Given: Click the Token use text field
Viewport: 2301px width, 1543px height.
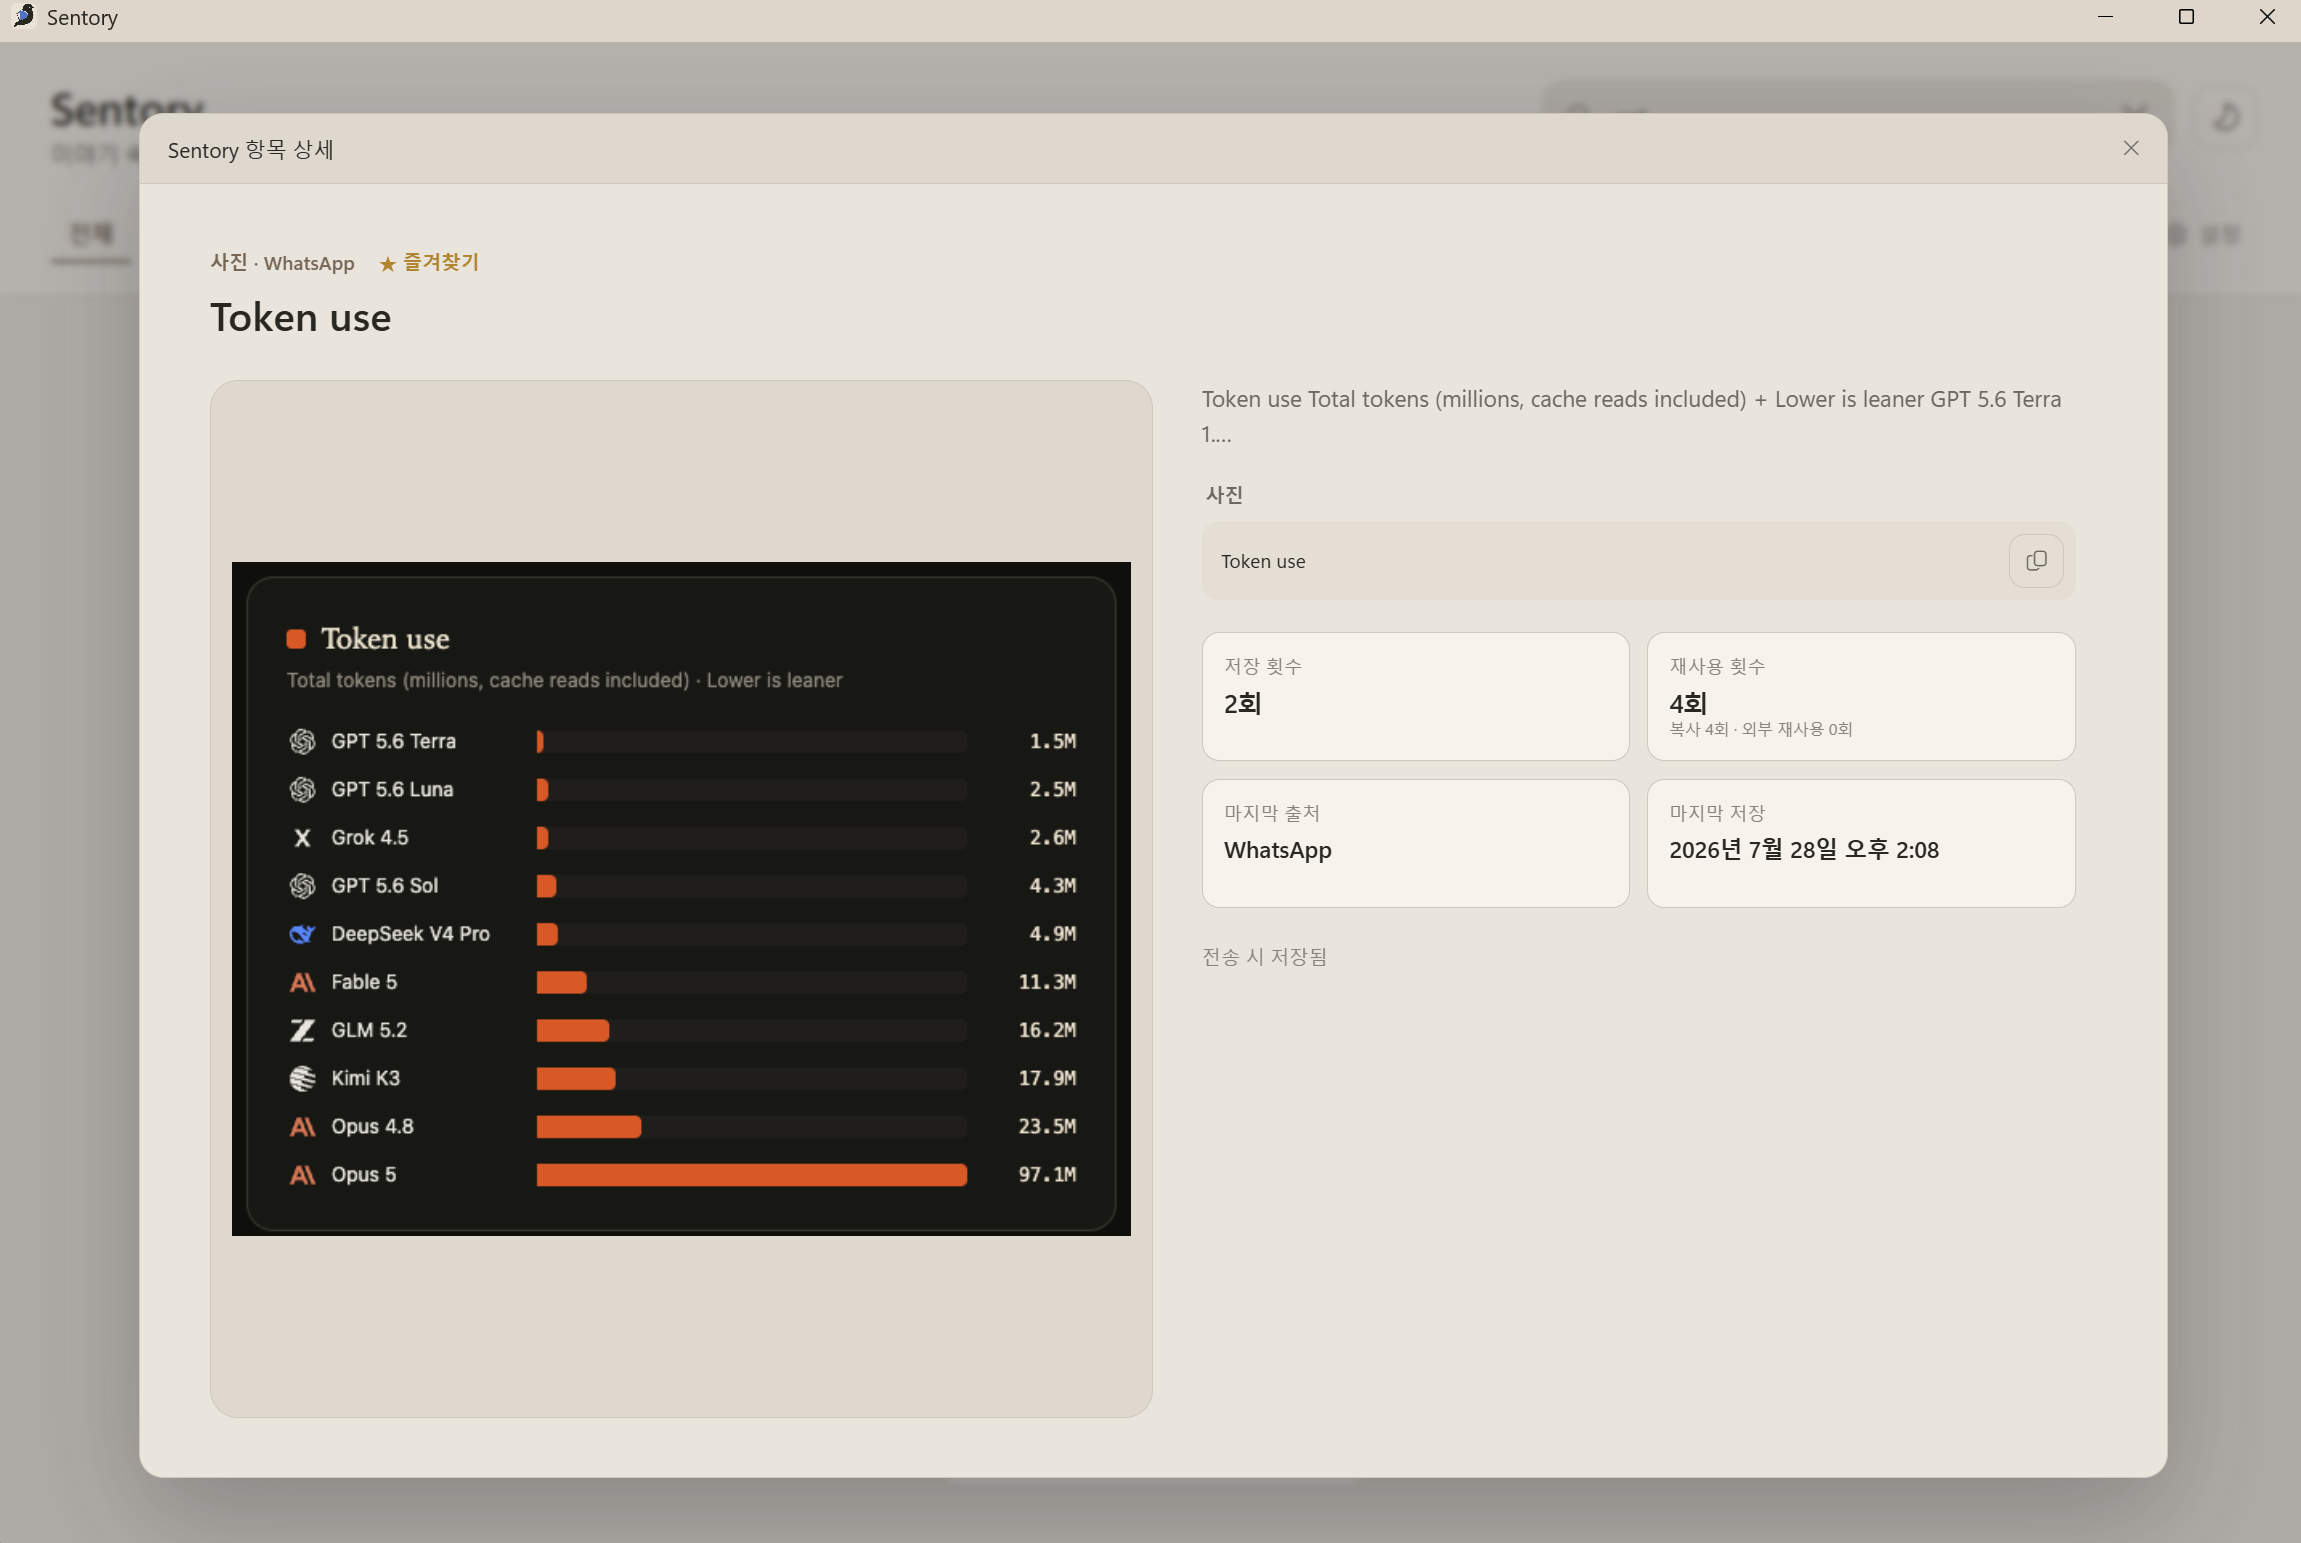Looking at the screenshot, I should click(x=1638, y=561).
